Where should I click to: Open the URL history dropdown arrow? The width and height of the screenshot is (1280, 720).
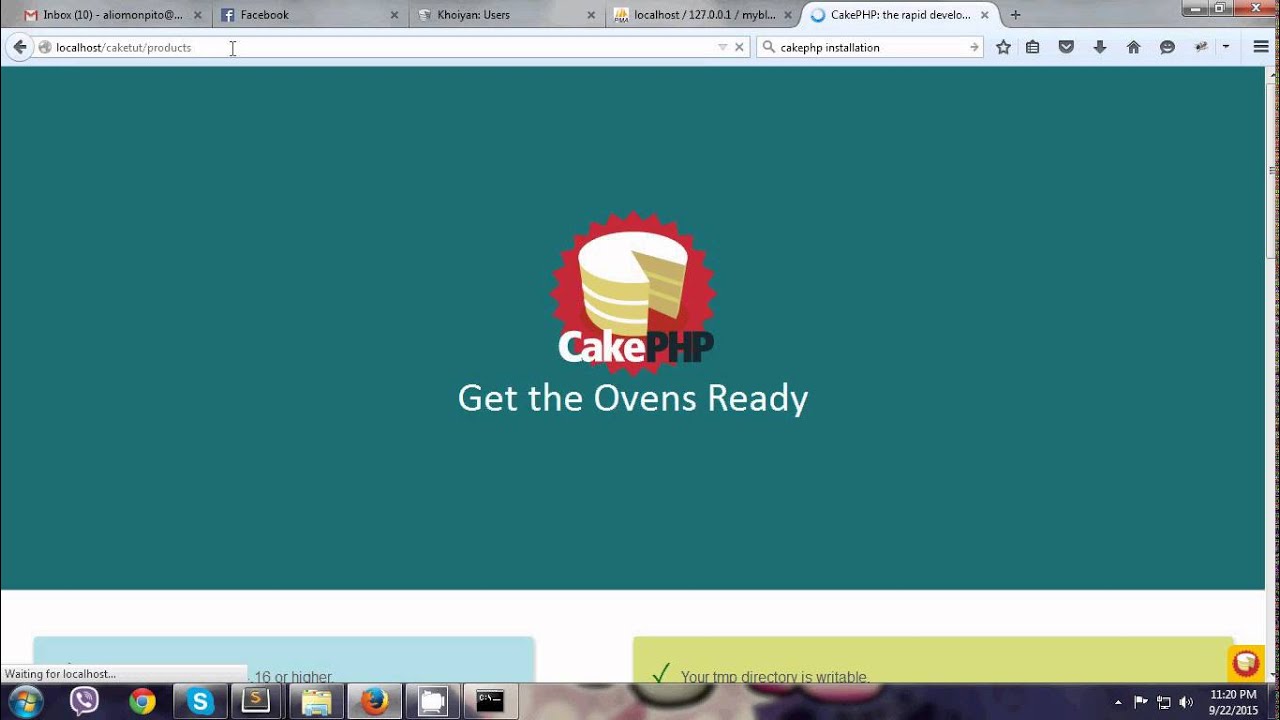(722, 47)
